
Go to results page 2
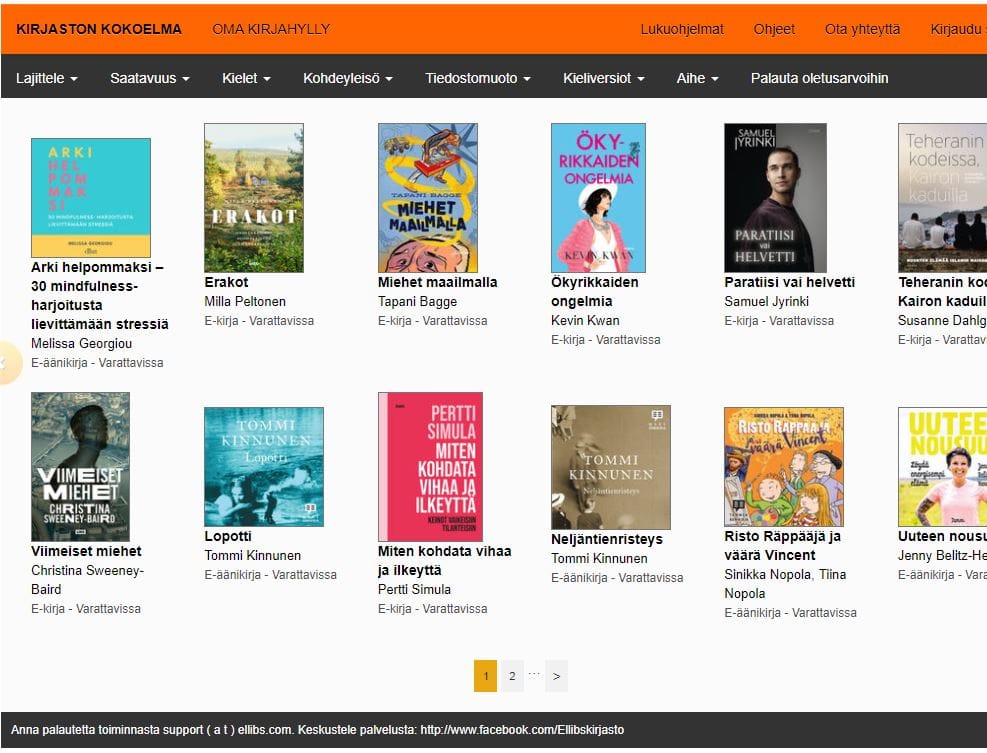coord(512,676)
